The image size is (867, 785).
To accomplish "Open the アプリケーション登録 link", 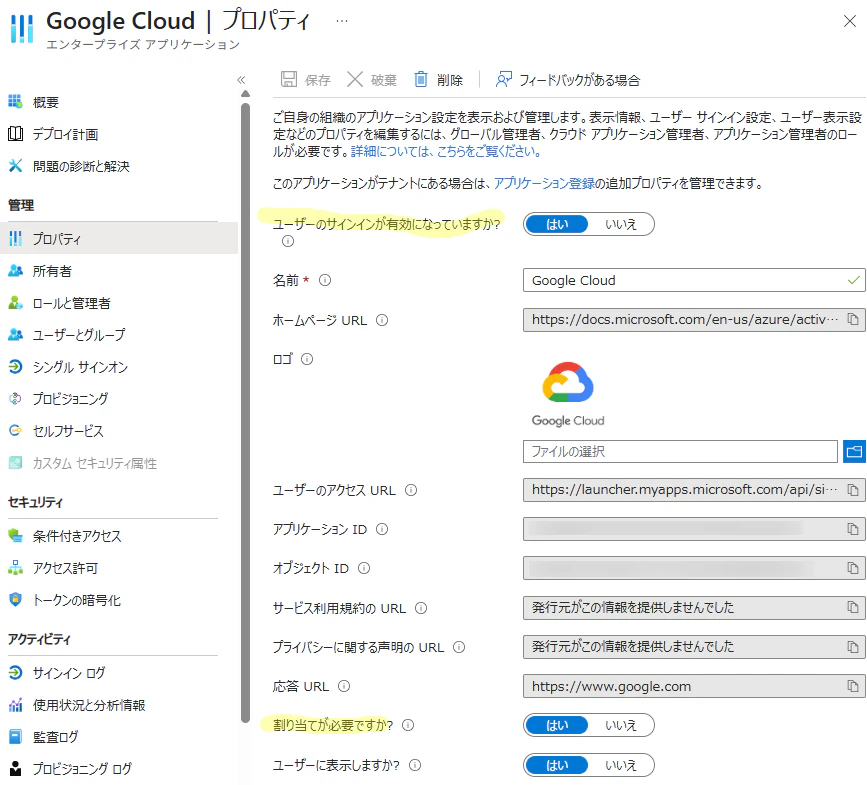I will [544, 183].
